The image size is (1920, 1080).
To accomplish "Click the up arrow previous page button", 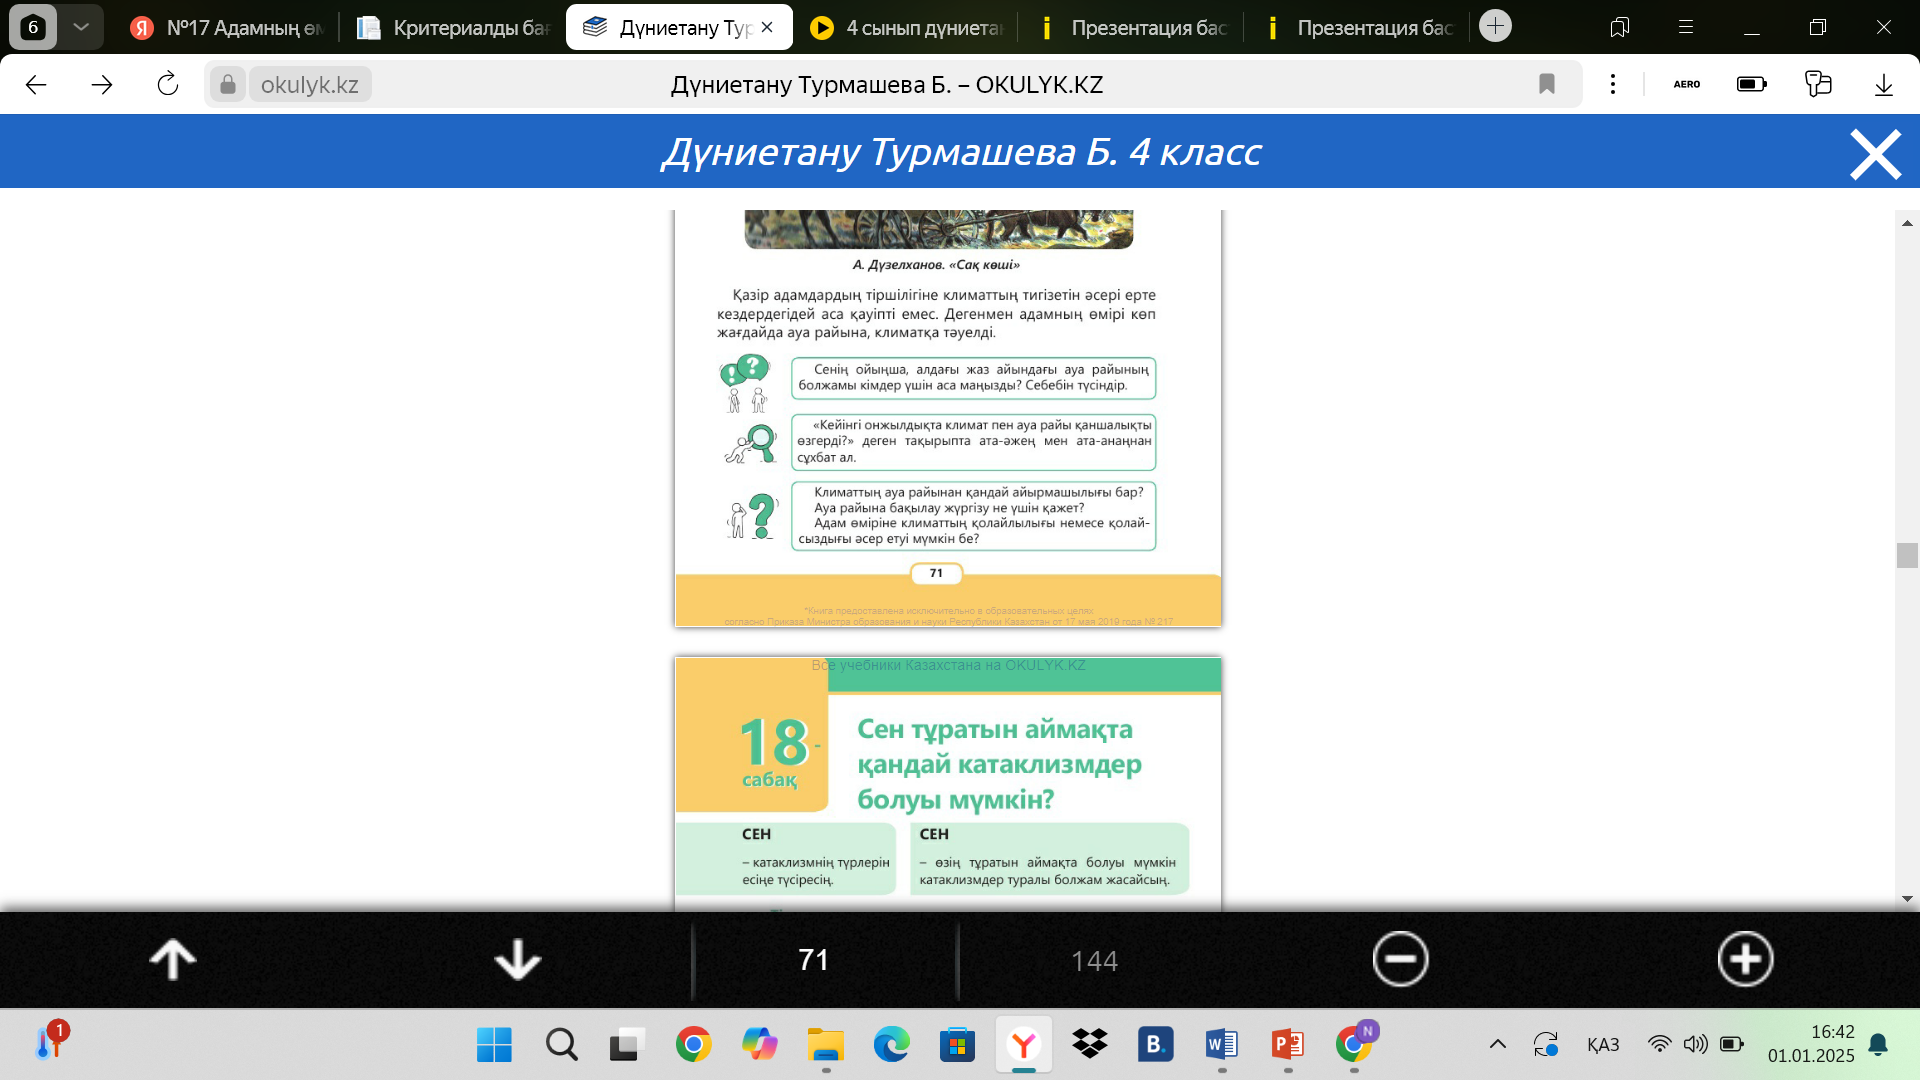I will [172, 959].
